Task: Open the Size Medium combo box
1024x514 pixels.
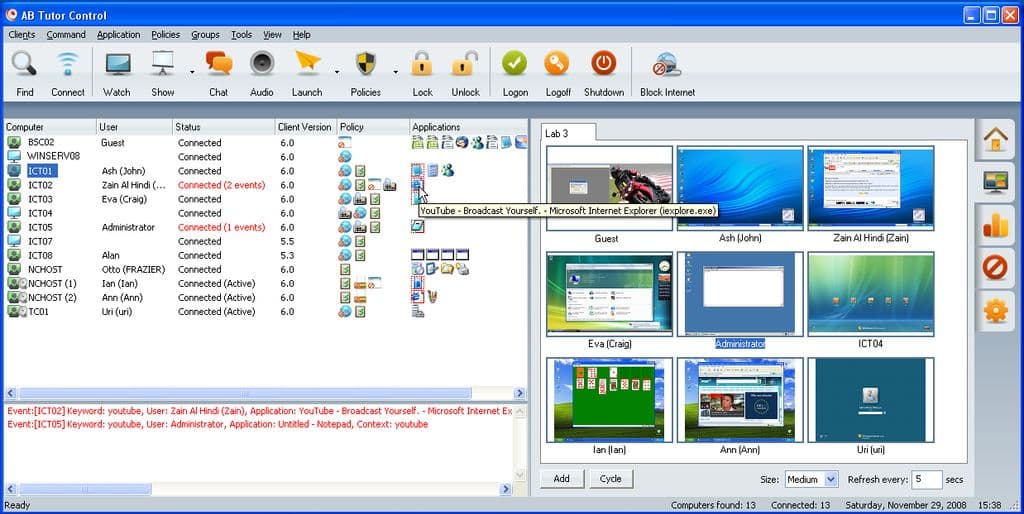Action: 811,479
